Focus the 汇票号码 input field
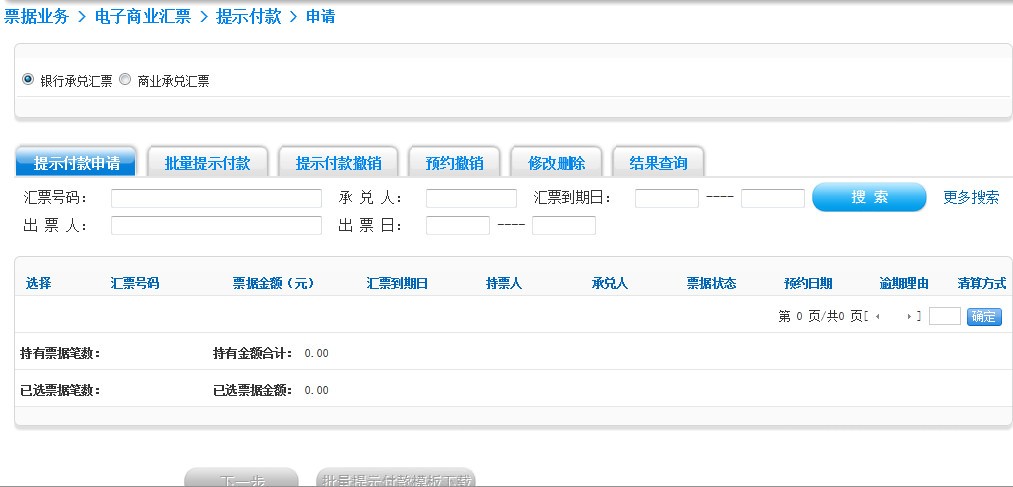This screenshot has height=487, width=1013. [216, 198]
